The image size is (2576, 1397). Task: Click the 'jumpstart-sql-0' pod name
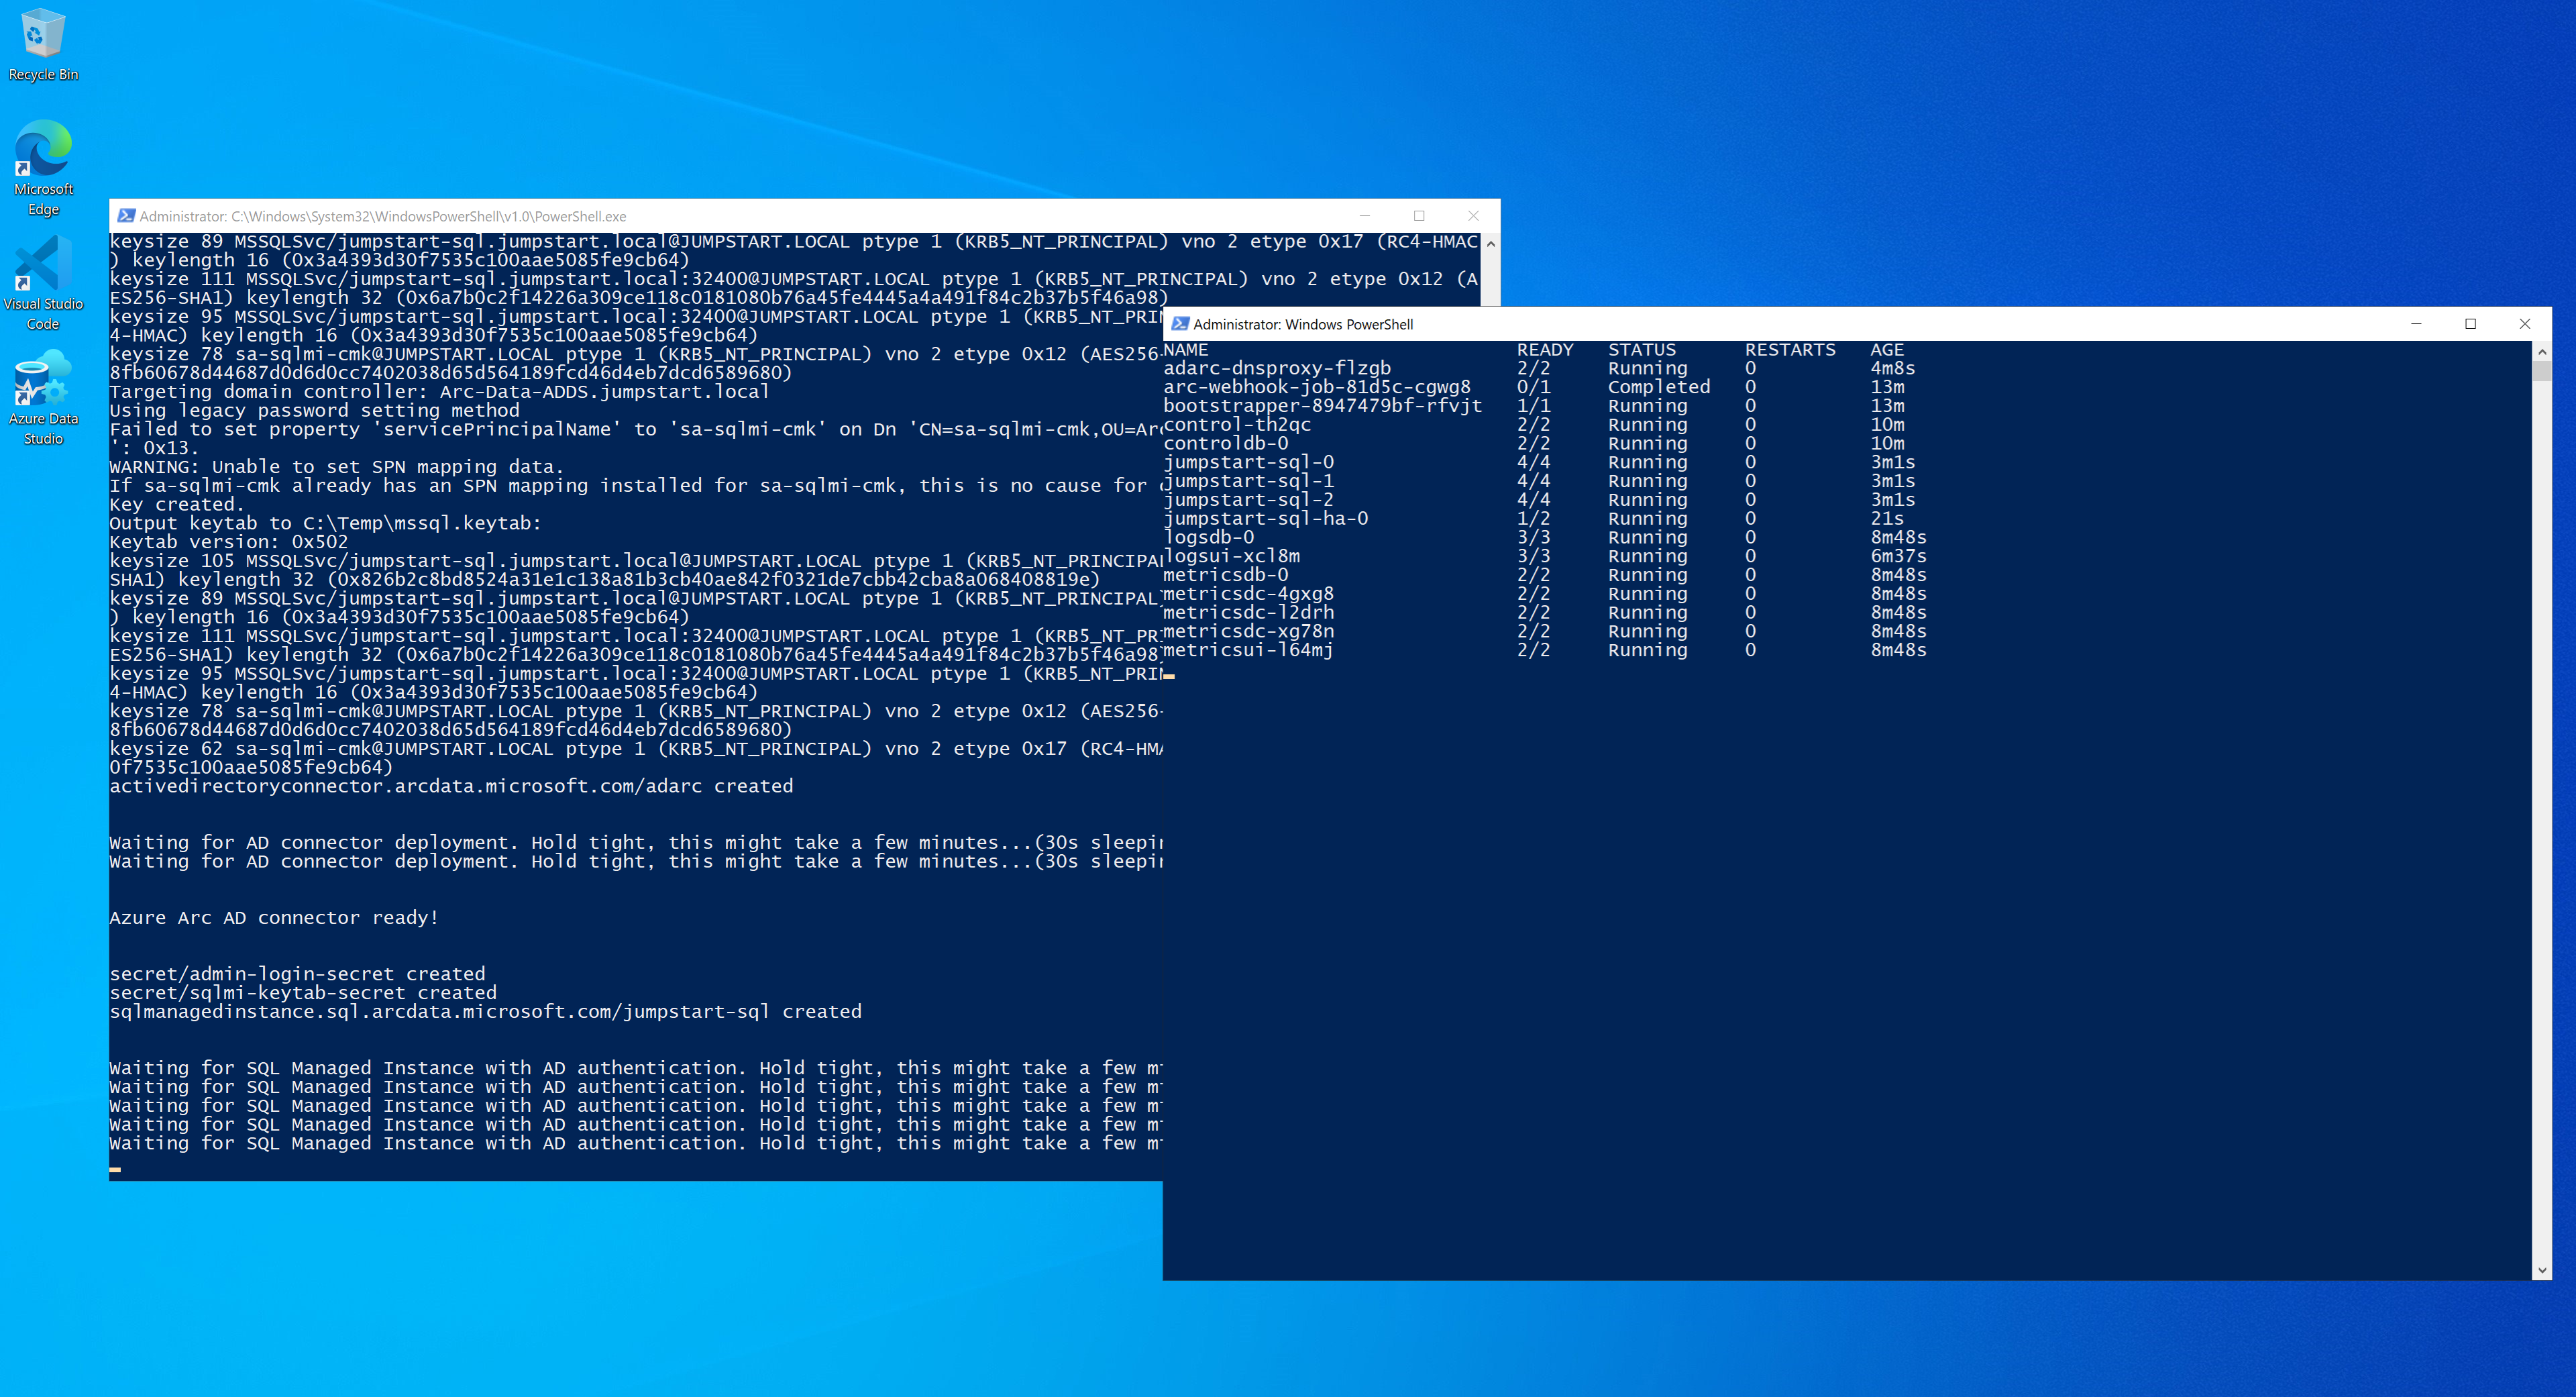point(1248,462)
